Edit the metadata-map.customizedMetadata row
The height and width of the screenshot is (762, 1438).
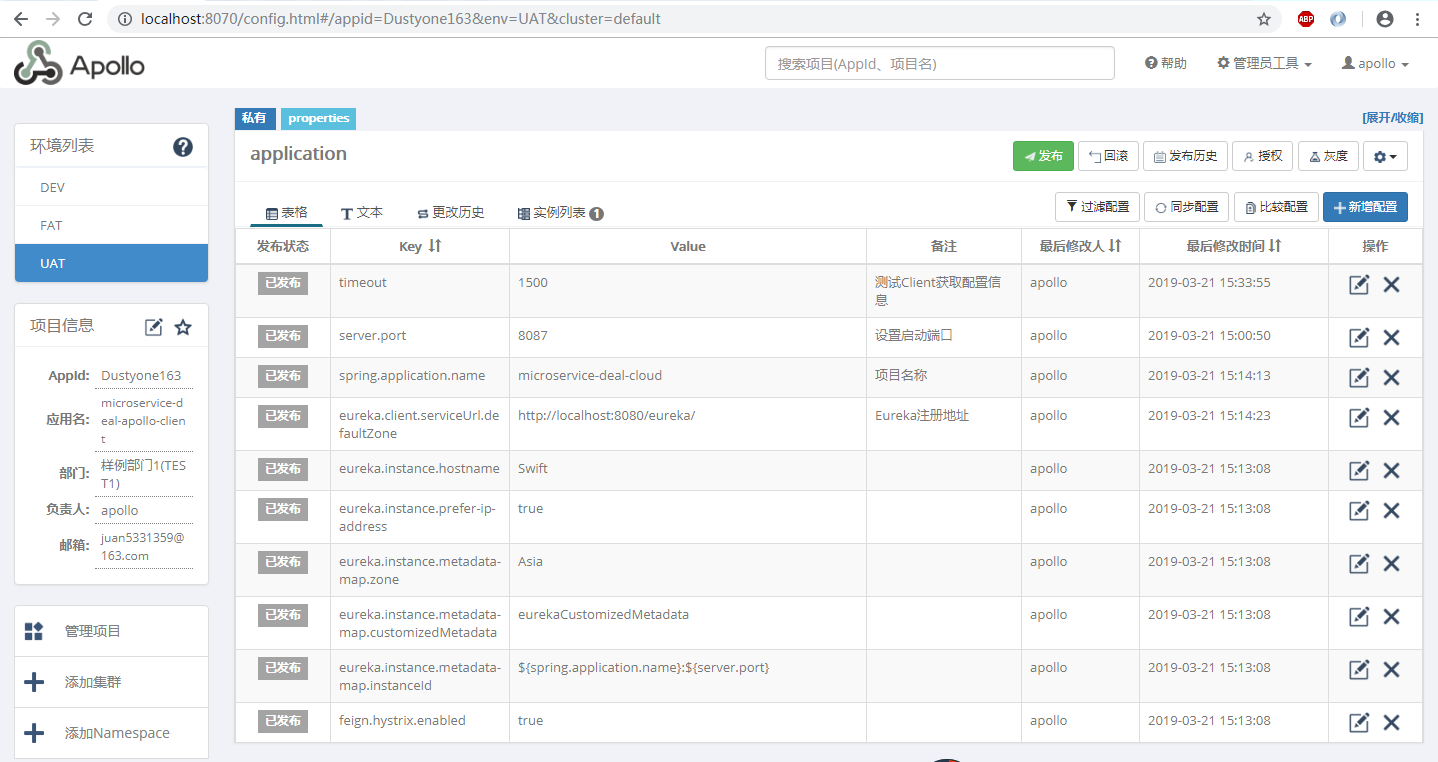[1359, 617]
